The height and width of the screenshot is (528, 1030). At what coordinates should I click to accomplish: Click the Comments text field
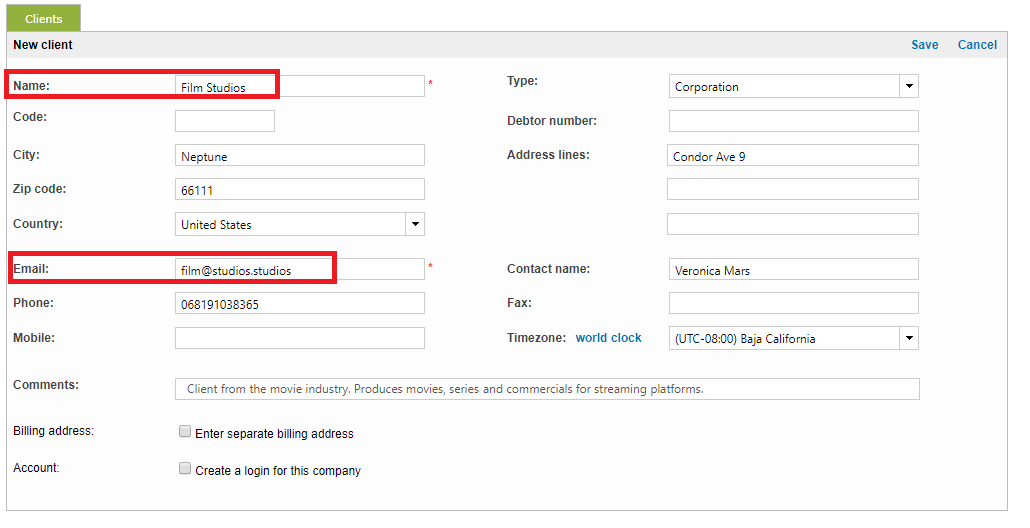coord(546,389)
